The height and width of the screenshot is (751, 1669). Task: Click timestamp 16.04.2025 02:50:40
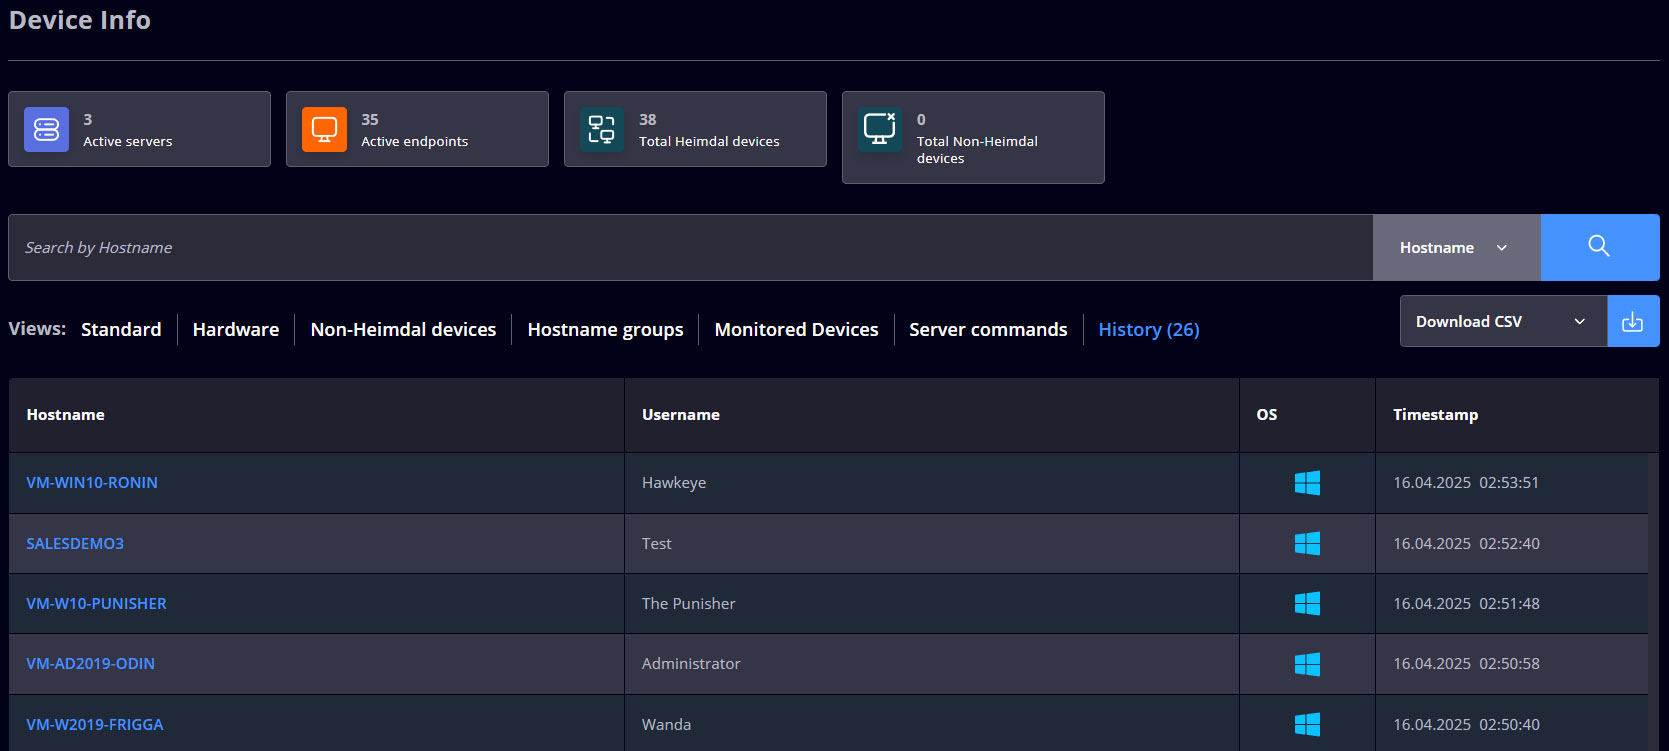pyautogui.click(x=1466, y=724)
